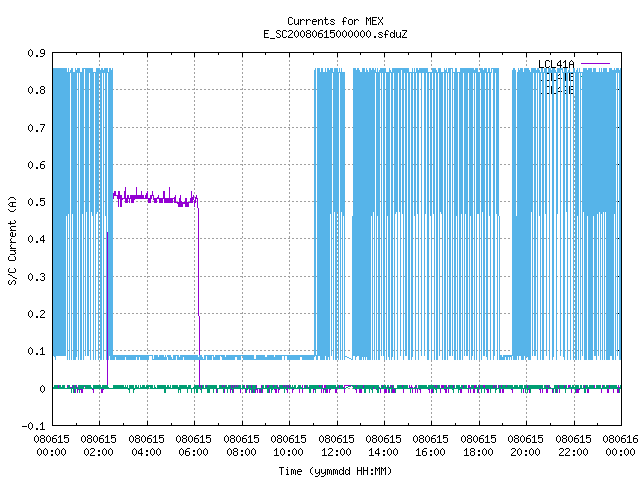Click the y-axis tick label '0.4'
The image size is (640, 480).
tap(36, 239)
